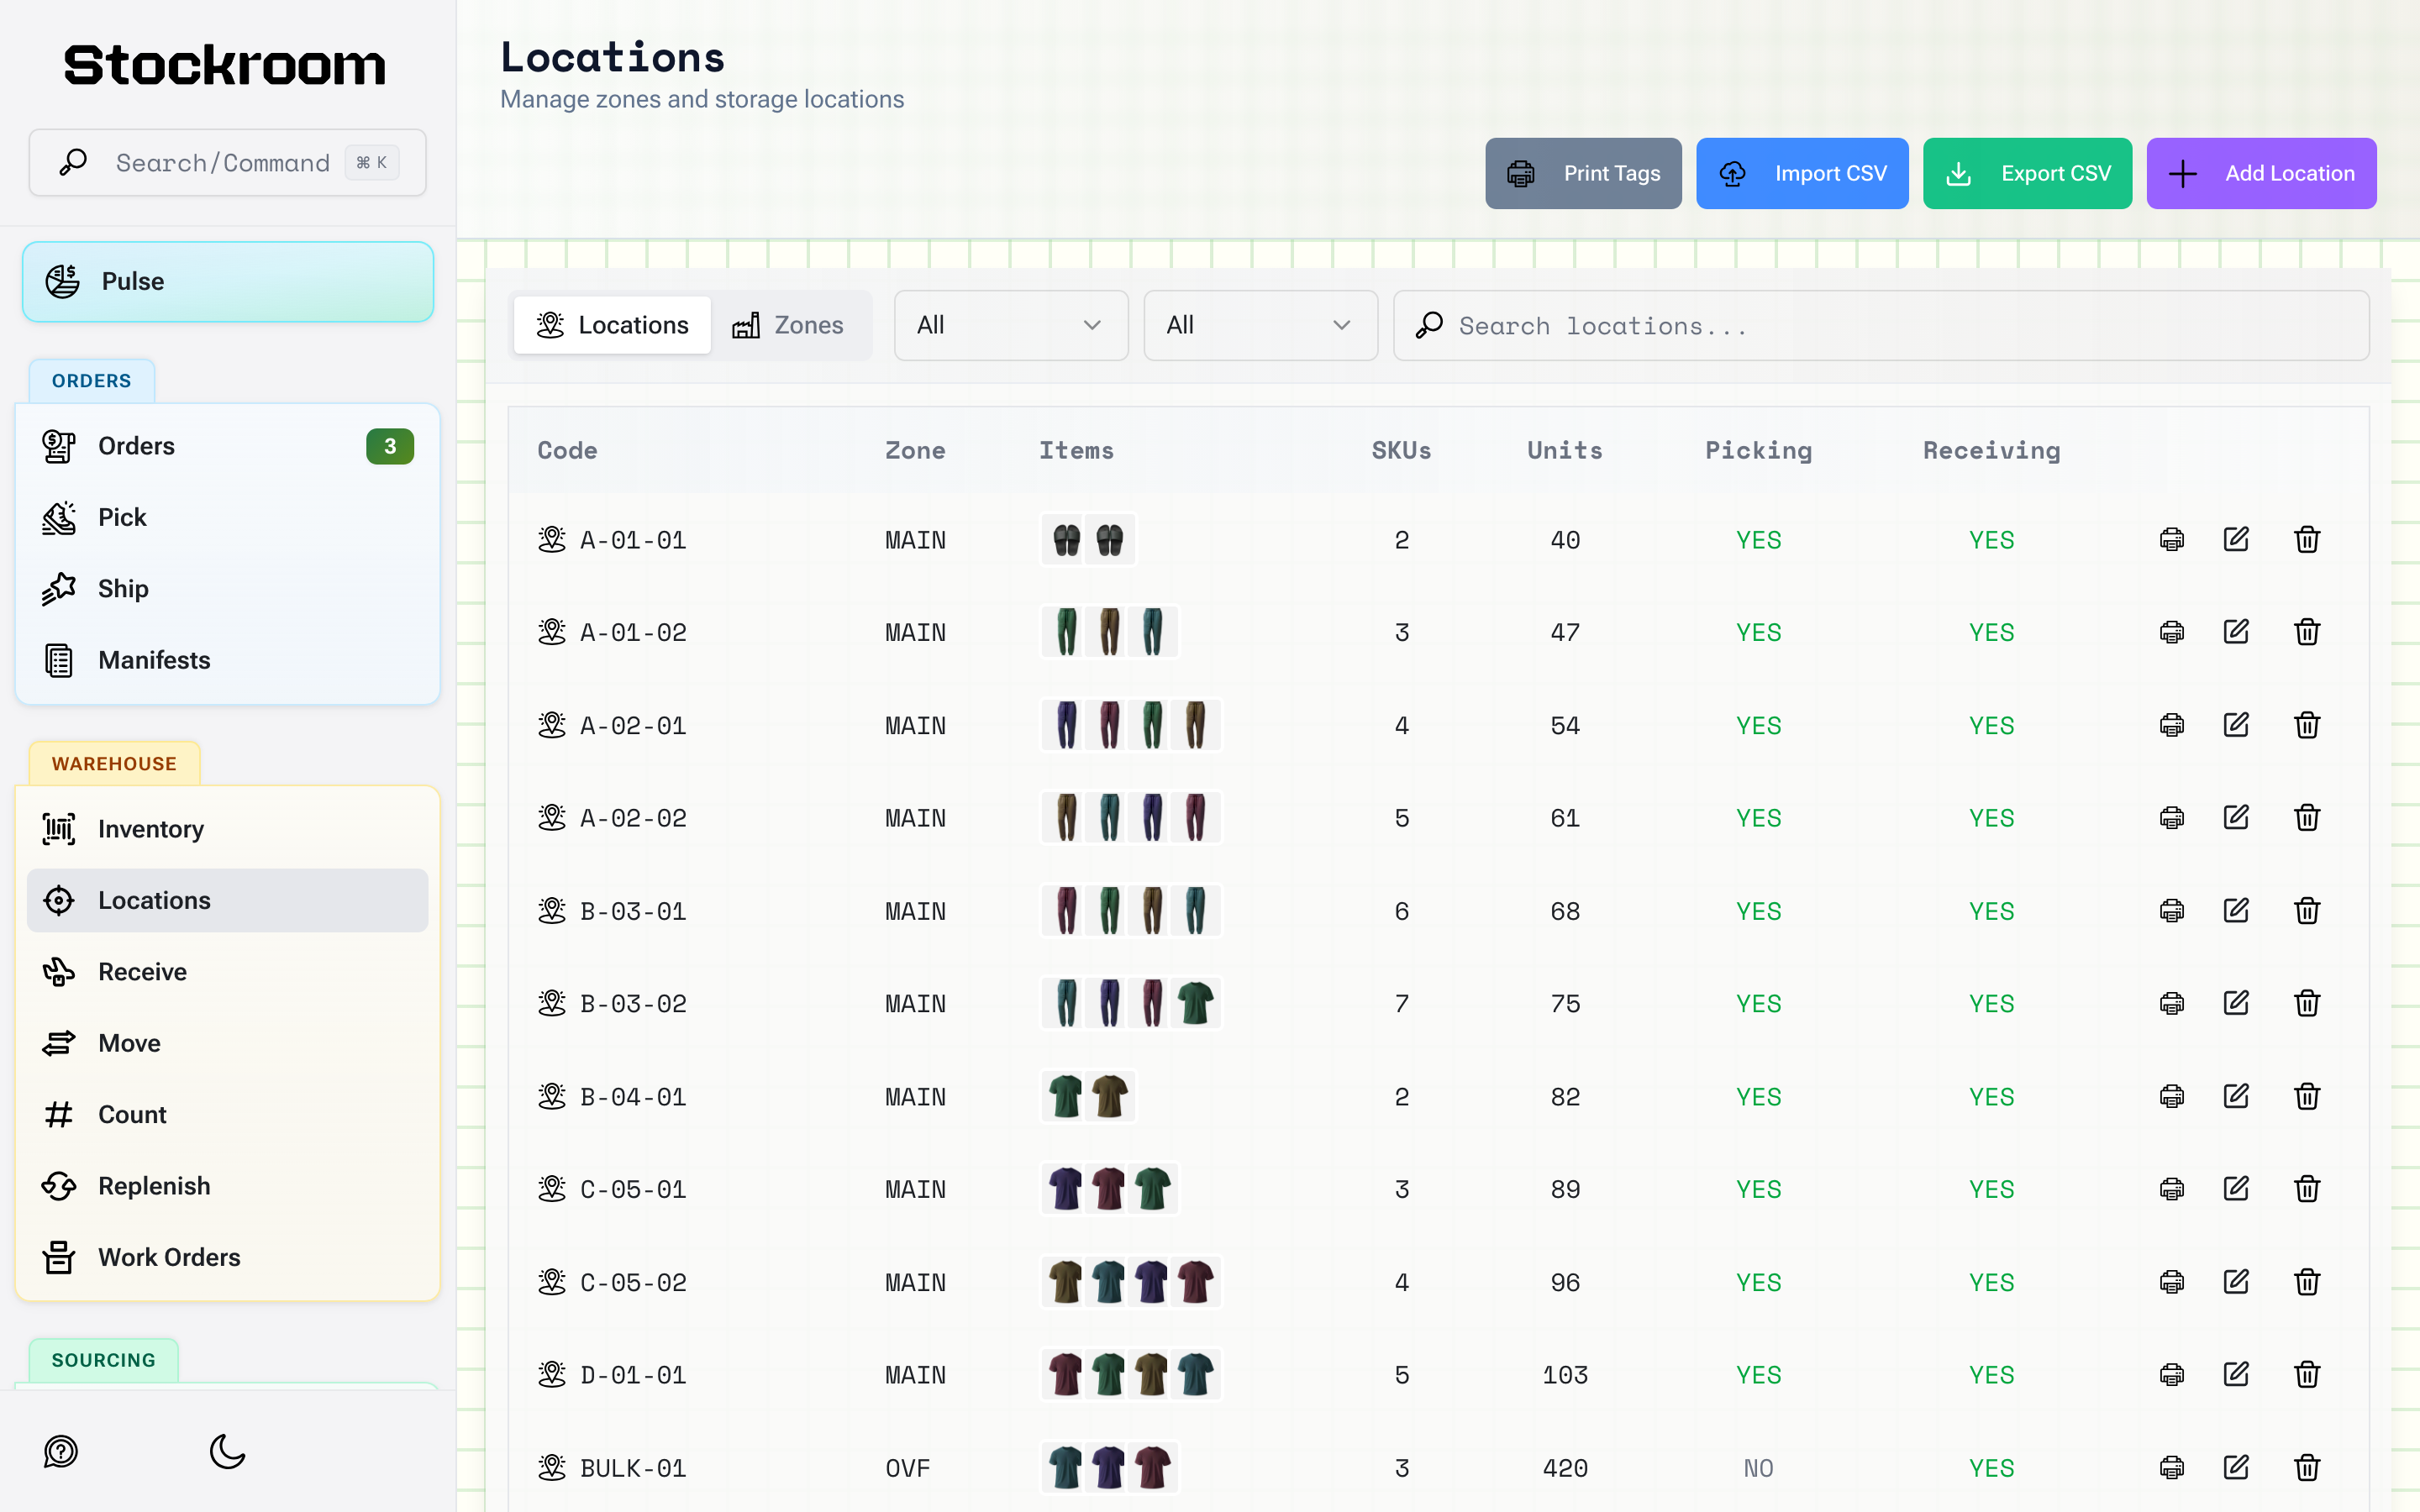This screenshot has height=1512, width=2420.
Task: Click the SOURCING section label
Action: point(103,1360)
